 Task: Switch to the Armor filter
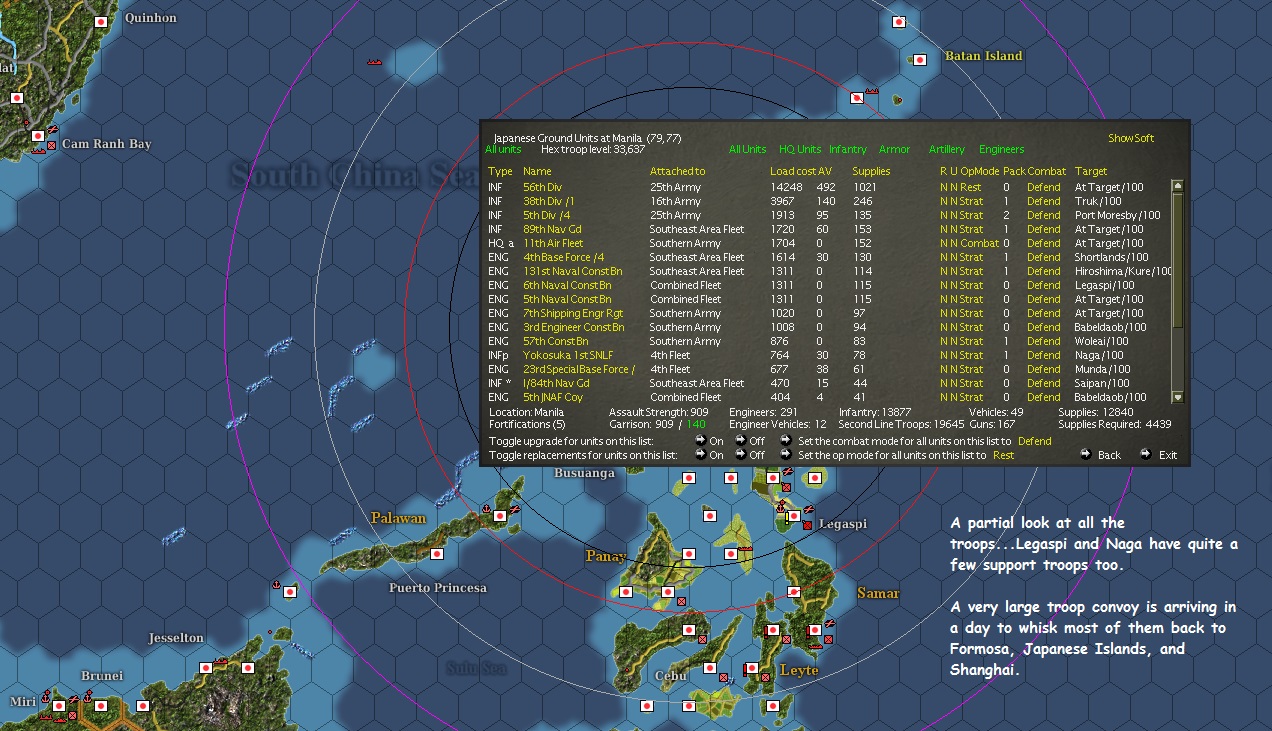tap(894, 149)
